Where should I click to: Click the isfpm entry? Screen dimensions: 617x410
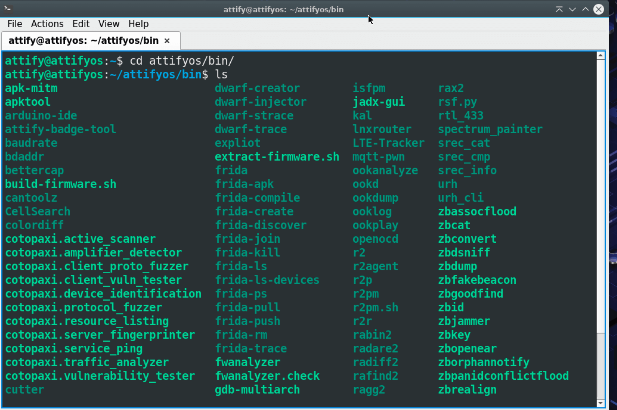click(x=369, y=88)
